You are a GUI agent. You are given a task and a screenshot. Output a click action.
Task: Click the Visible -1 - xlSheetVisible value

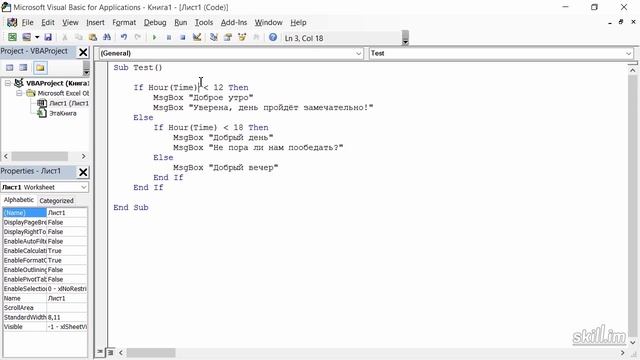pos(67,327)
